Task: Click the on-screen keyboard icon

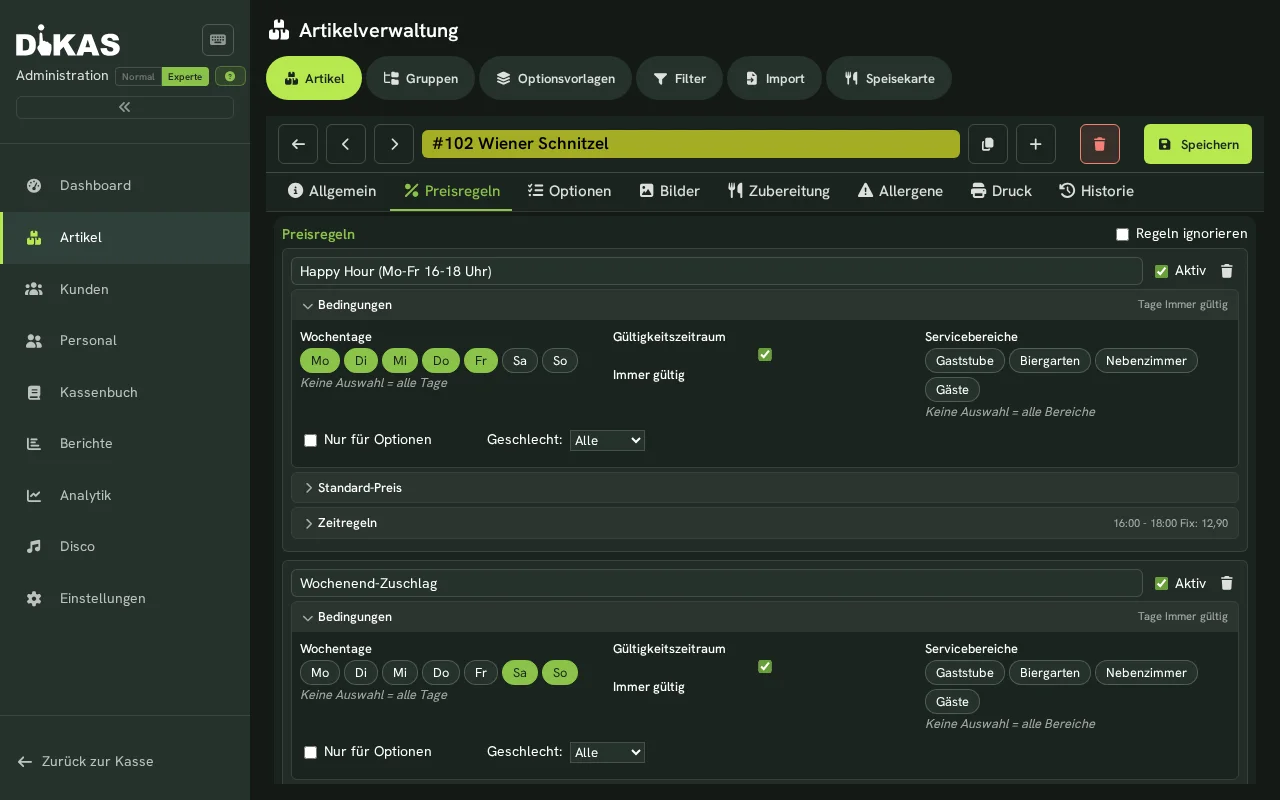Action: (x=218, y=40)
